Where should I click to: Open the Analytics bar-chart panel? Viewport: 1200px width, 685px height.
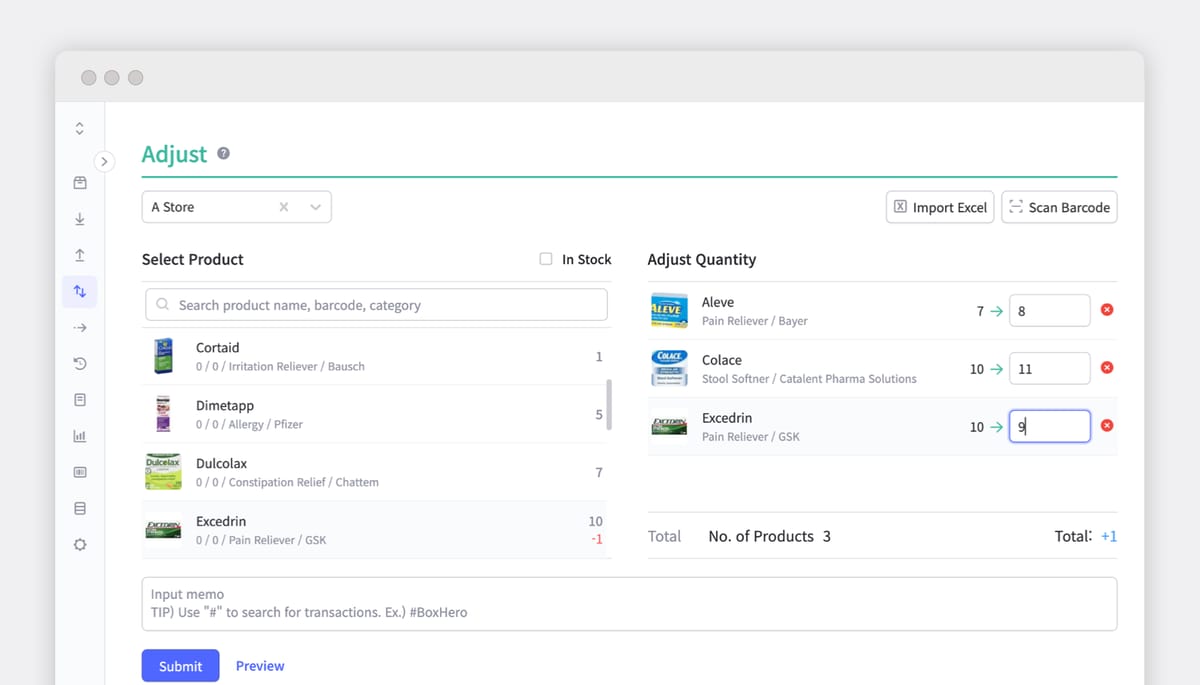(x=80, y=435)
